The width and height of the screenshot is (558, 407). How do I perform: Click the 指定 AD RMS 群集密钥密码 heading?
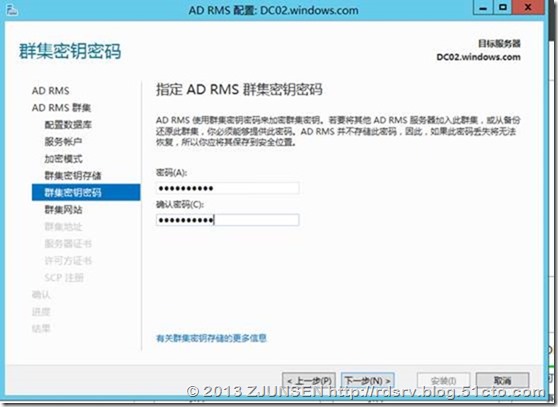click(239, 89)
